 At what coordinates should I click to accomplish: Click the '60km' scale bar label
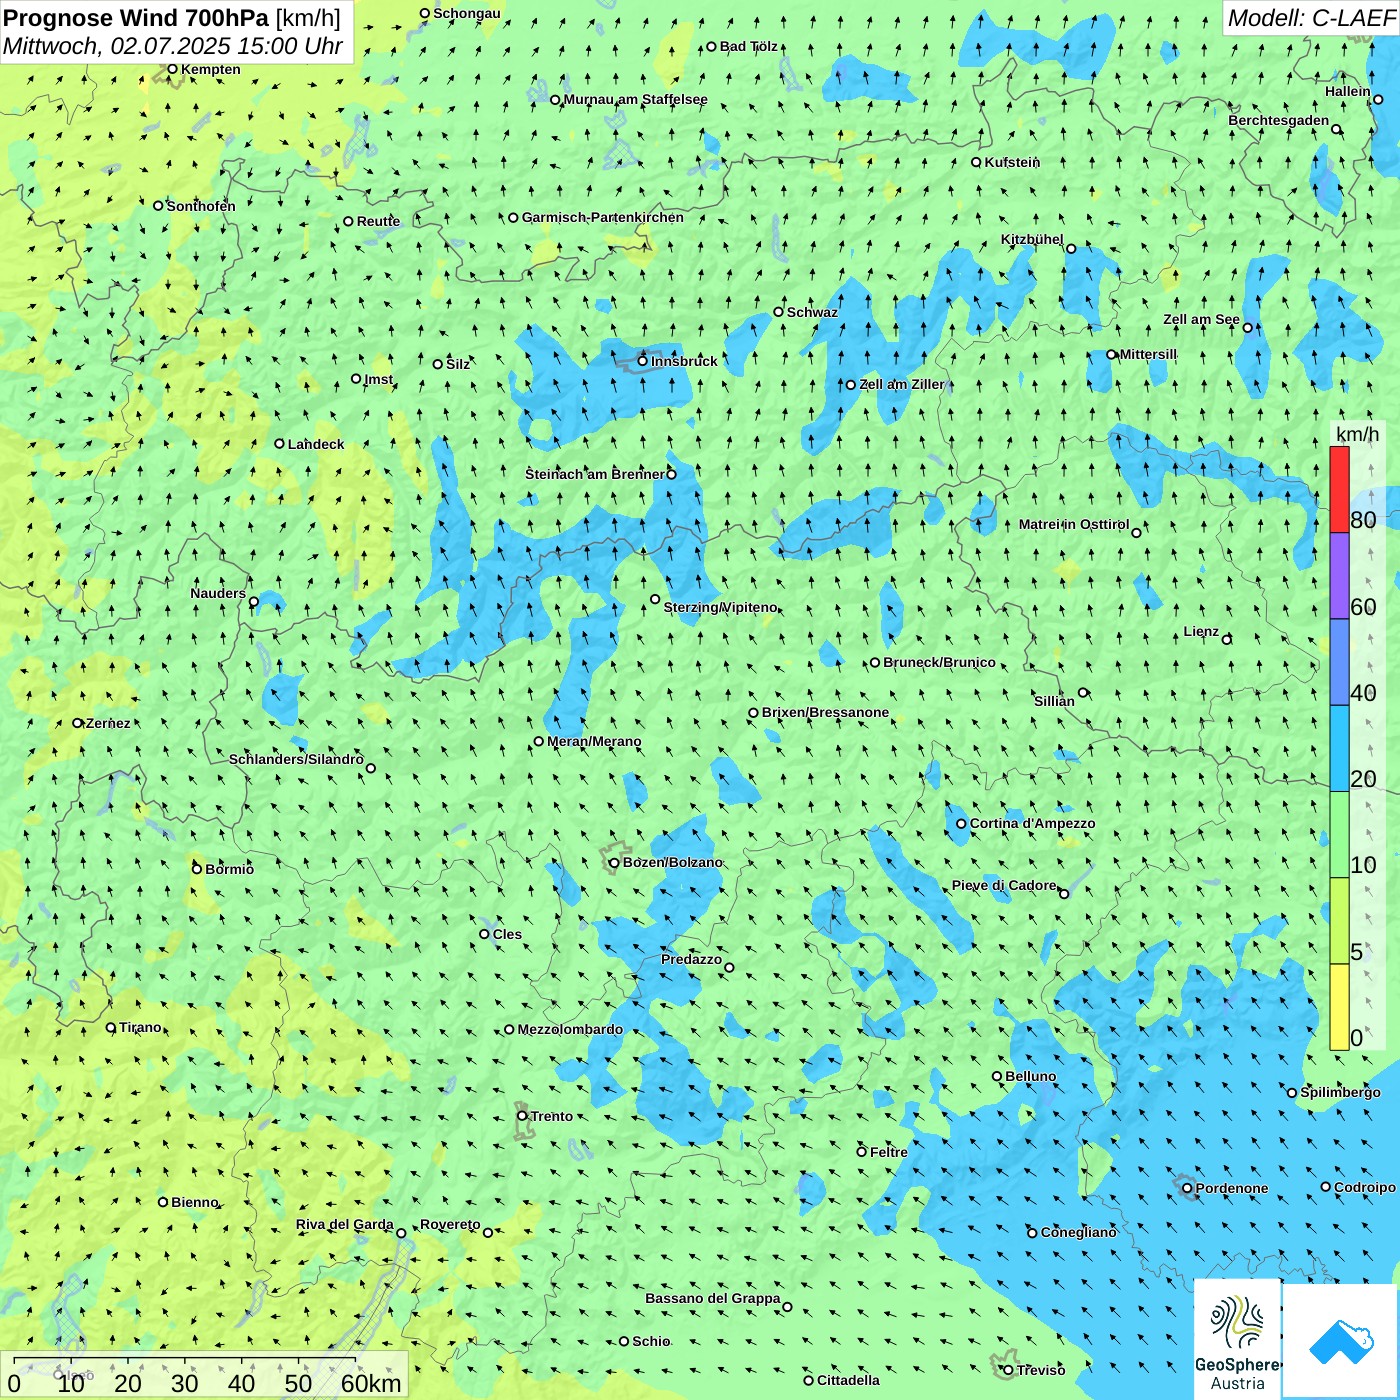(x=371, y=1383)
